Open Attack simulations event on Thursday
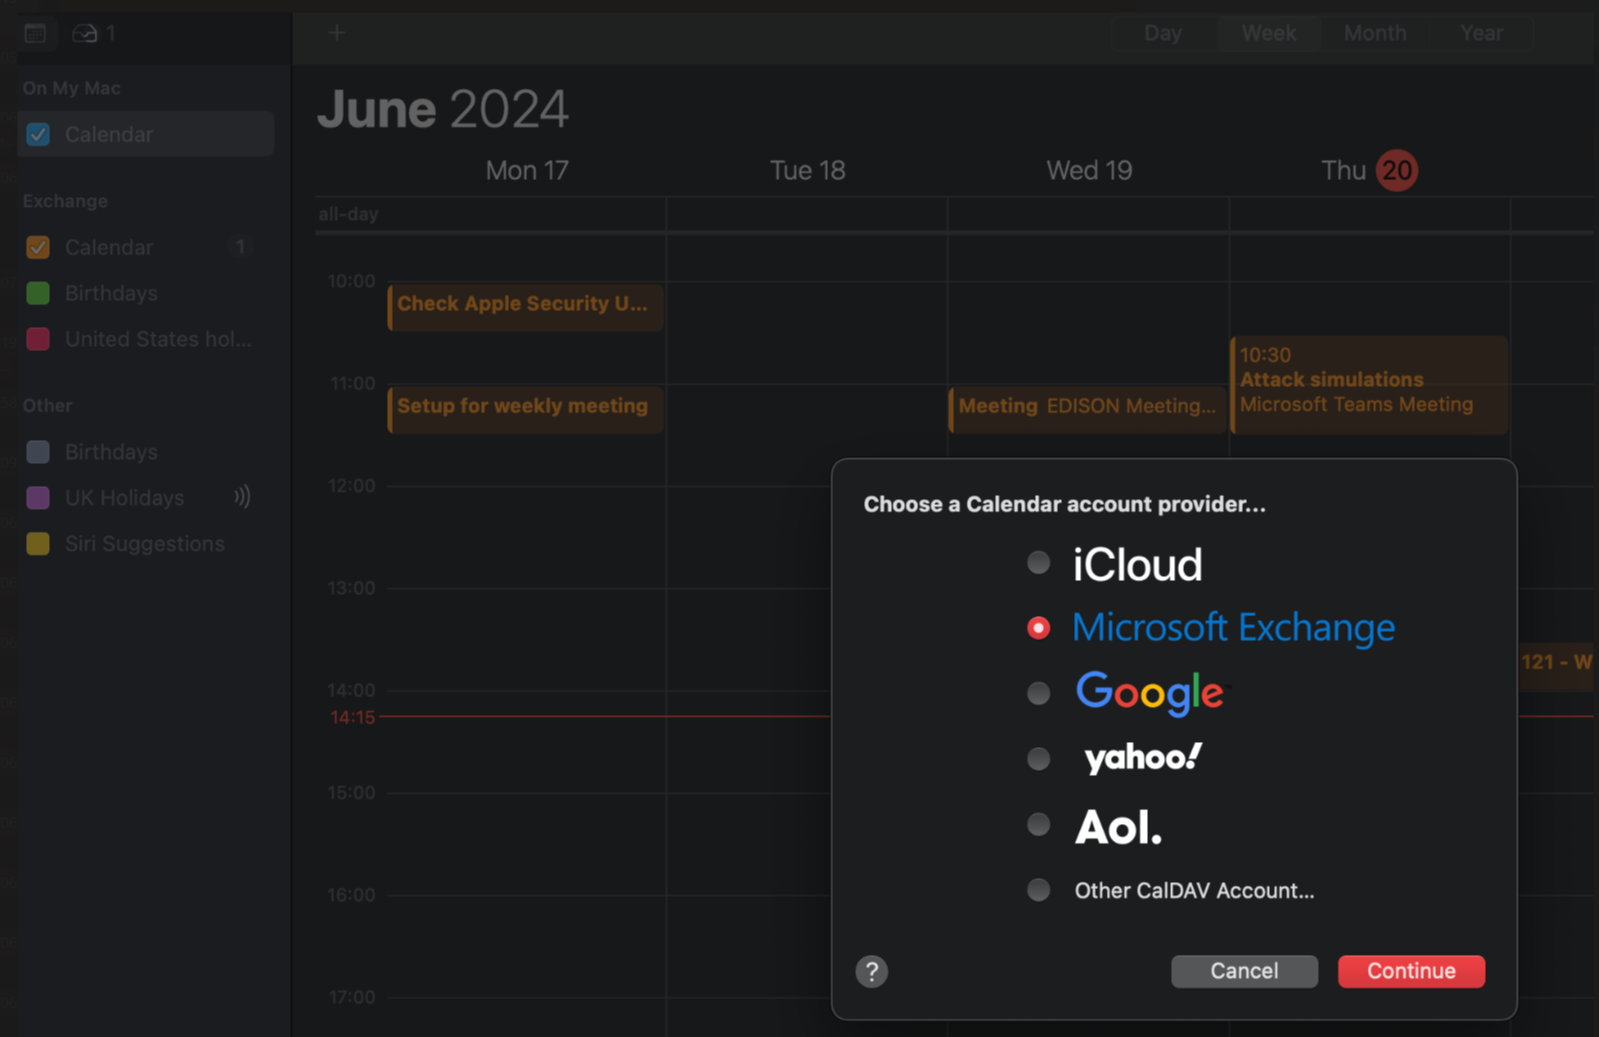Image resolution: width=1599 pixels, height=1037 pixels. (x=1369, y=384)
